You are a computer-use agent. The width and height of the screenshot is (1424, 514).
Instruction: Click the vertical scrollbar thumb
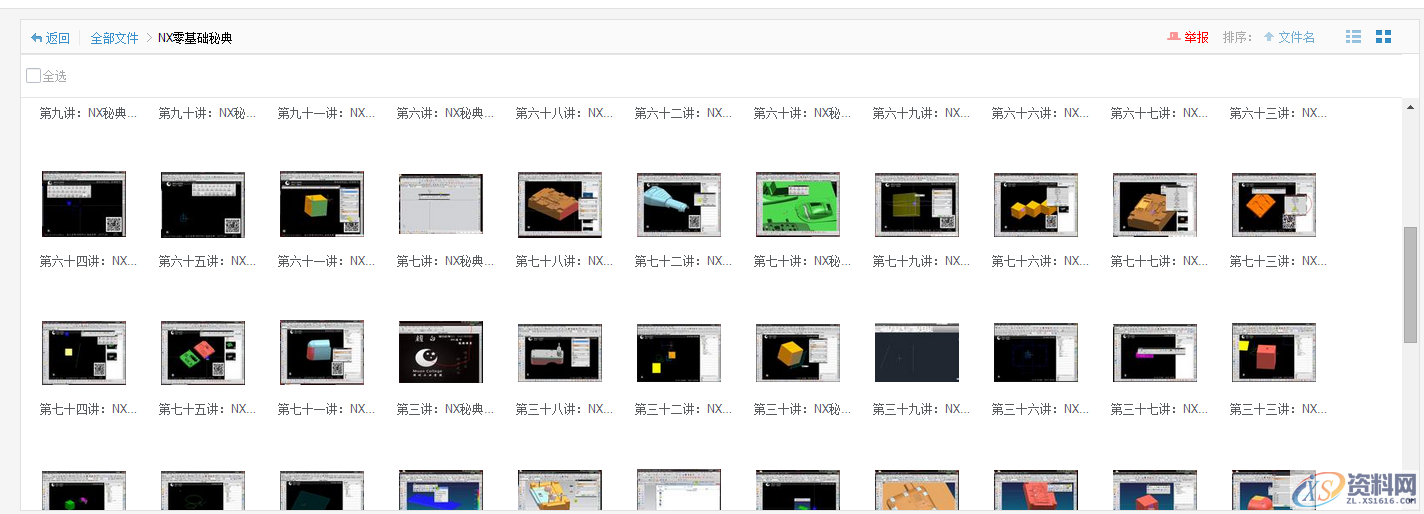(1410, 284)
